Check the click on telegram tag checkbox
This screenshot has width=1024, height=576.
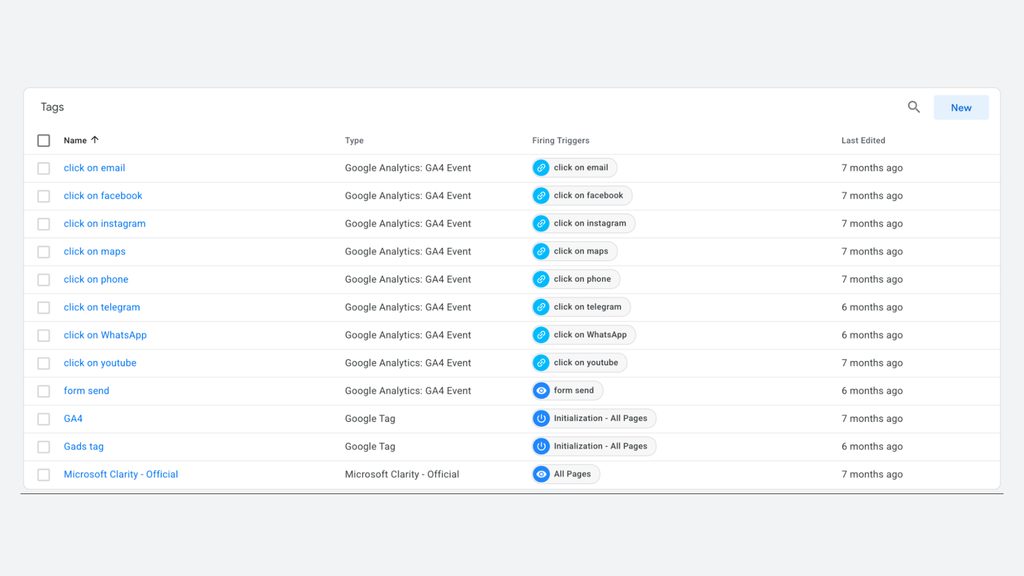point(44,308)
